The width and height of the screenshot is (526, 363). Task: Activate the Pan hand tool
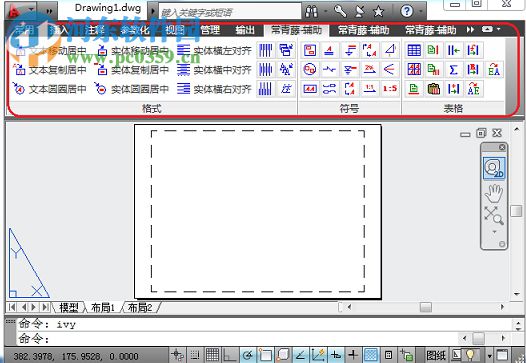(494, 193)
